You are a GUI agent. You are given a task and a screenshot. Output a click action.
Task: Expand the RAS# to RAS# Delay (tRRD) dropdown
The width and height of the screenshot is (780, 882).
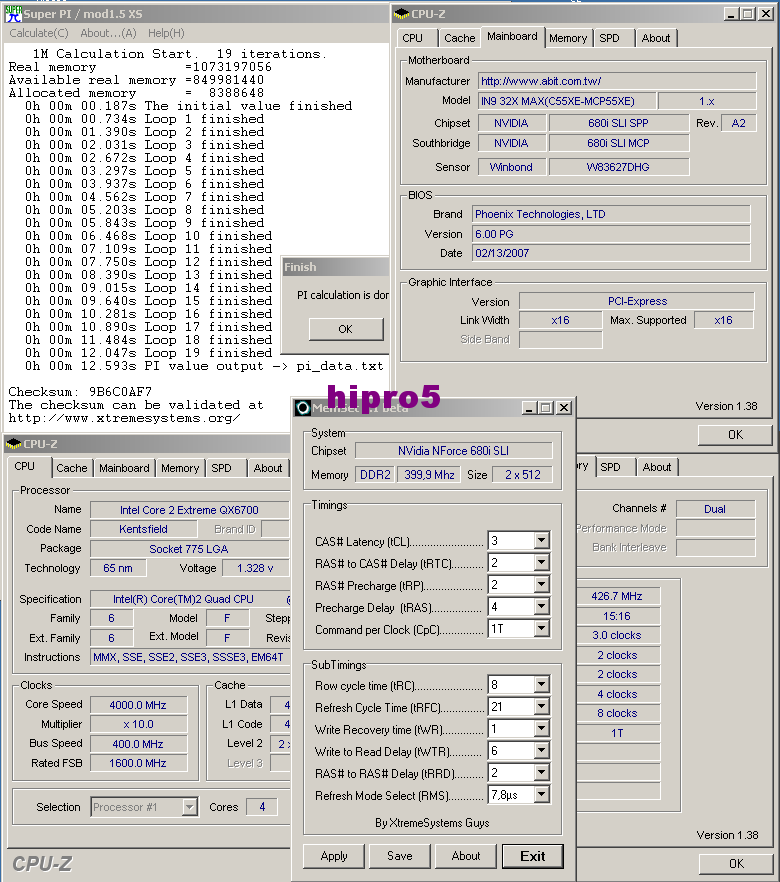tap(542, 773)
